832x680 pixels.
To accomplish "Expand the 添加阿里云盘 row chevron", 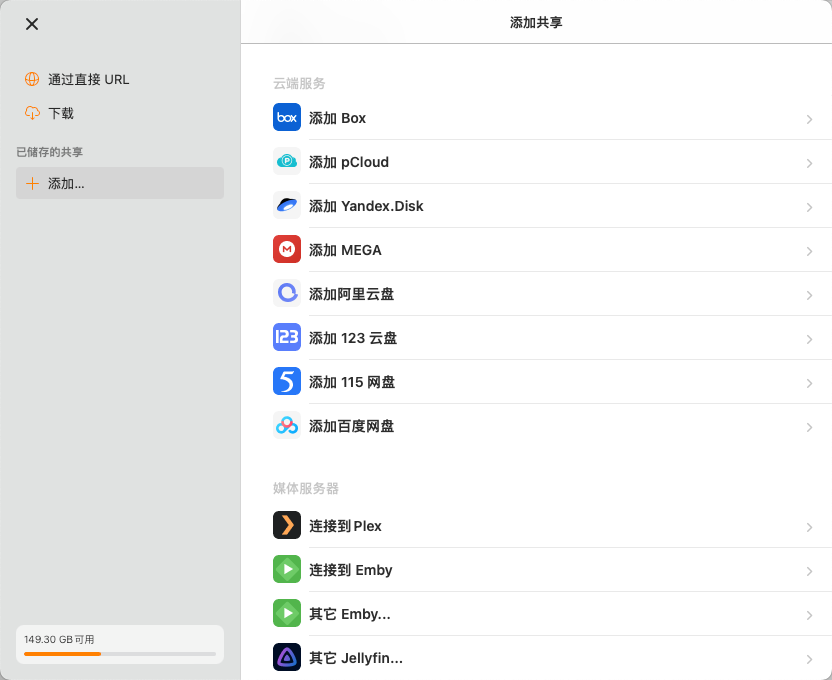I will click(x=809, y=295).
